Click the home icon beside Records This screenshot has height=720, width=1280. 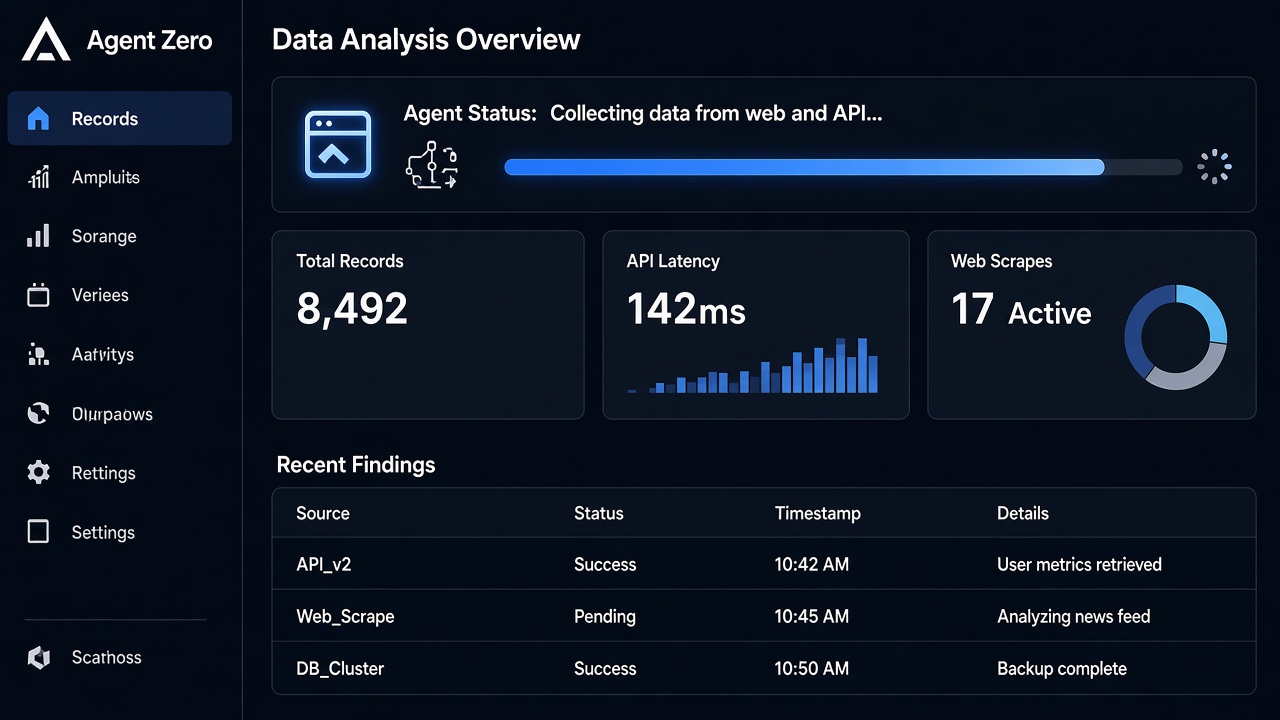pyautogui.click(x=38, y=119)
